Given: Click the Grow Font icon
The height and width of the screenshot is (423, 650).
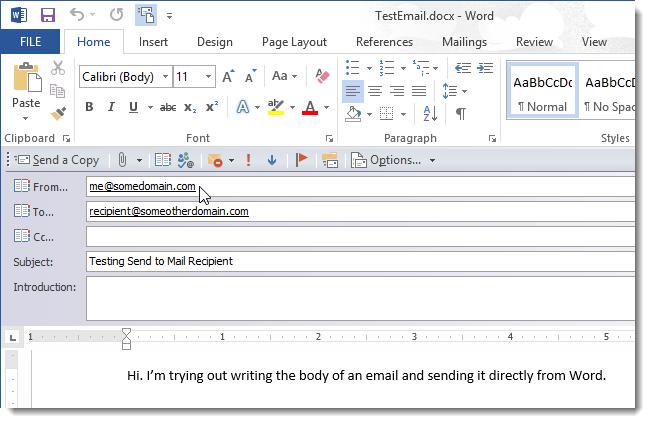Looking at the screenshot, I should [228, 77].
